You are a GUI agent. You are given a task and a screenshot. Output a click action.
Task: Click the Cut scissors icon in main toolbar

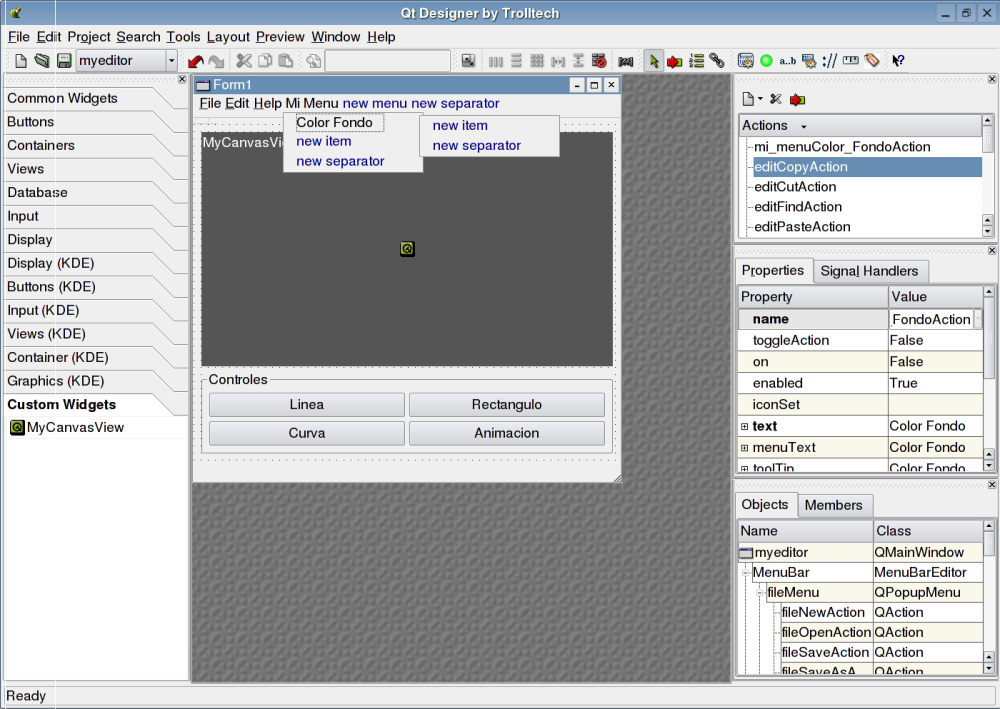coord(244,61)
